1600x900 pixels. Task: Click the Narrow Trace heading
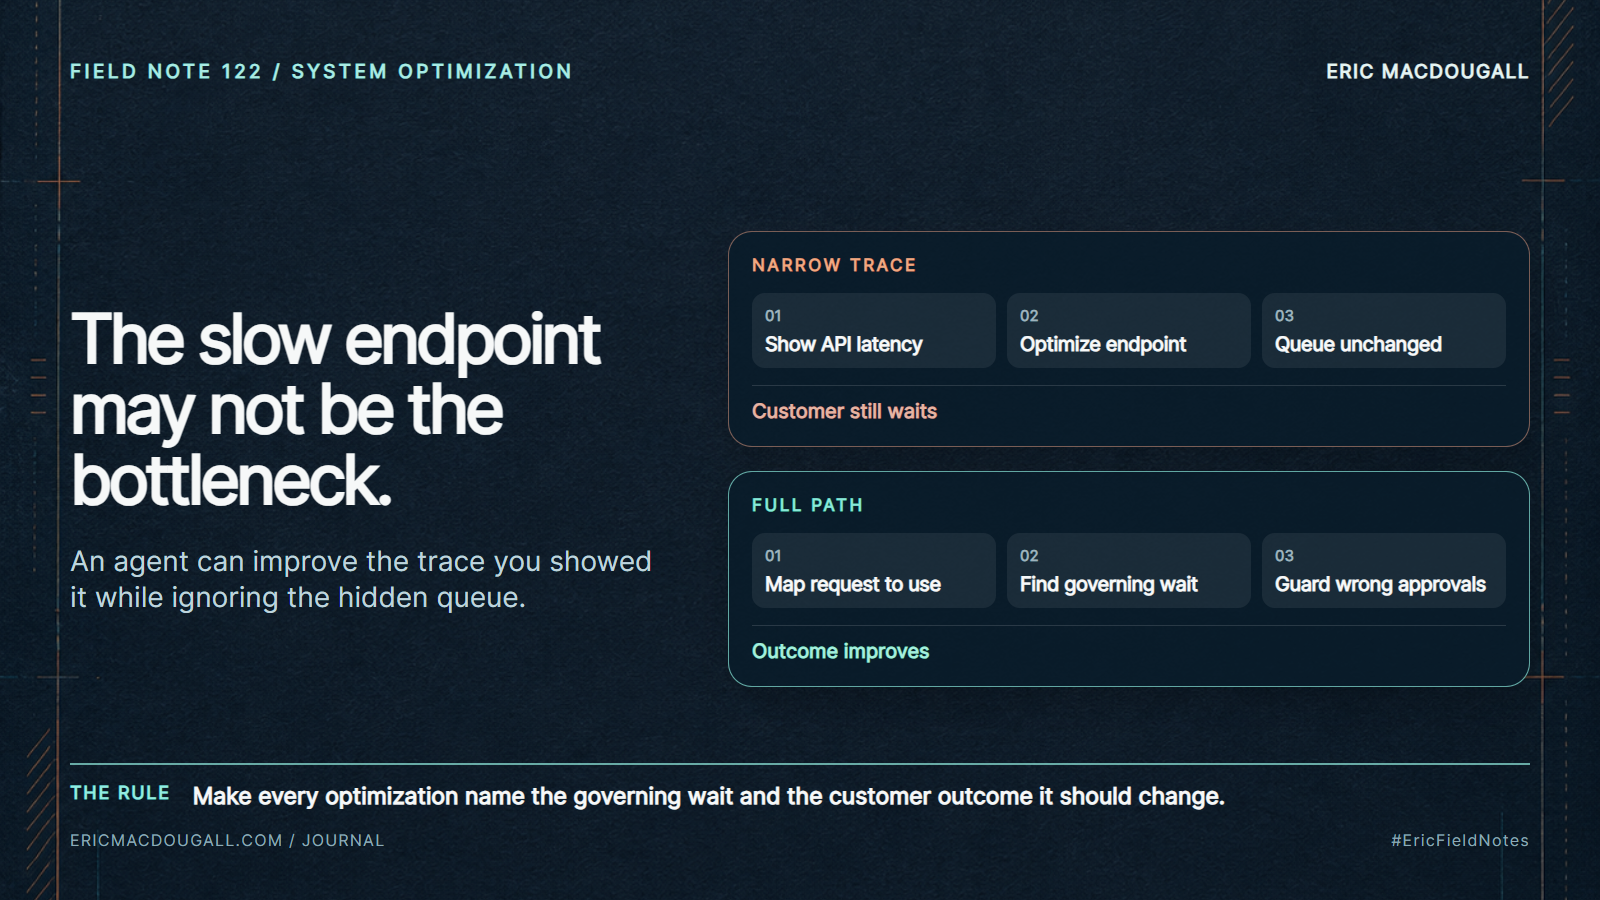click(x=834, y=265)
